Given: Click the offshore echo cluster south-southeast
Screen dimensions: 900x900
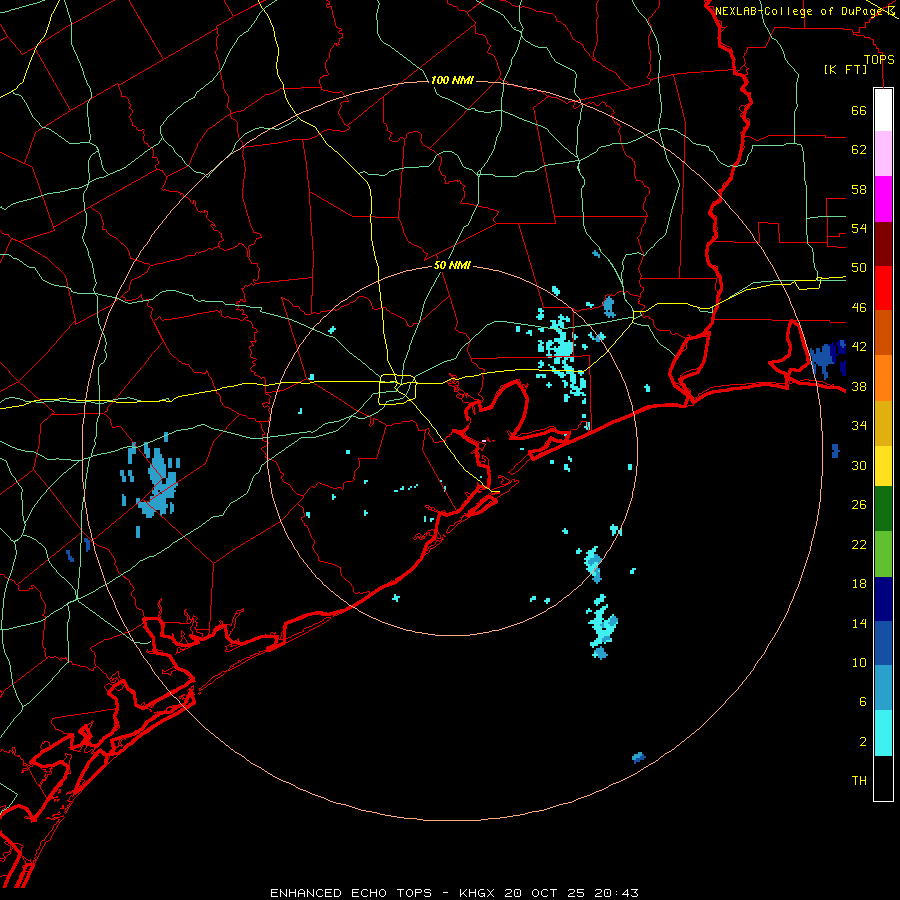Looking at the screenshot, I should tap(601, 626).
